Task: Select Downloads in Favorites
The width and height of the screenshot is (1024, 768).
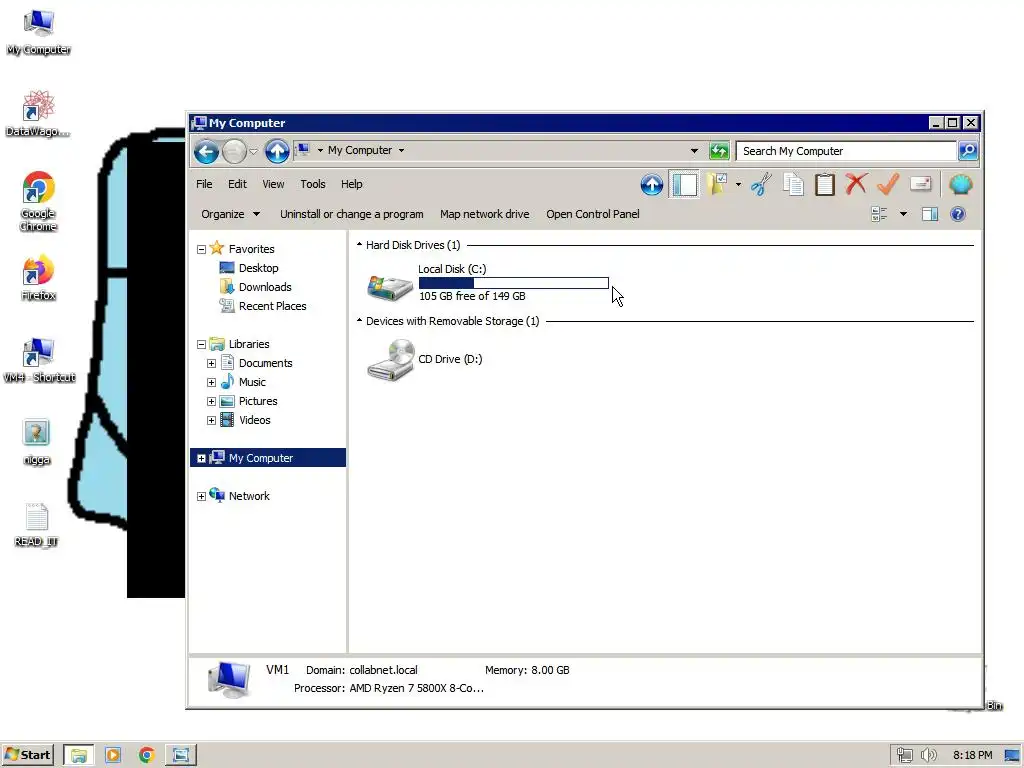Action: click(x=265, y=287)
